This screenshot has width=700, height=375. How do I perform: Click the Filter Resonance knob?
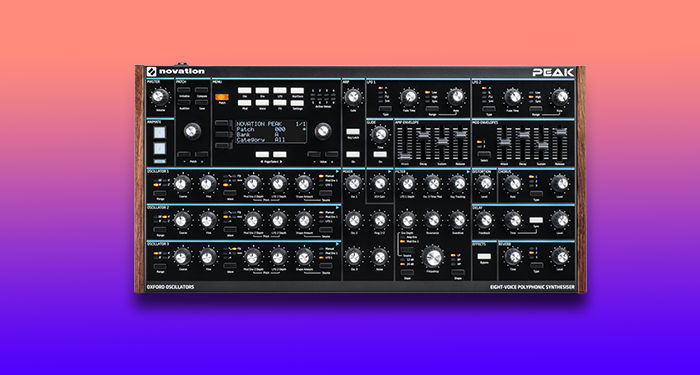click(432, 220)
